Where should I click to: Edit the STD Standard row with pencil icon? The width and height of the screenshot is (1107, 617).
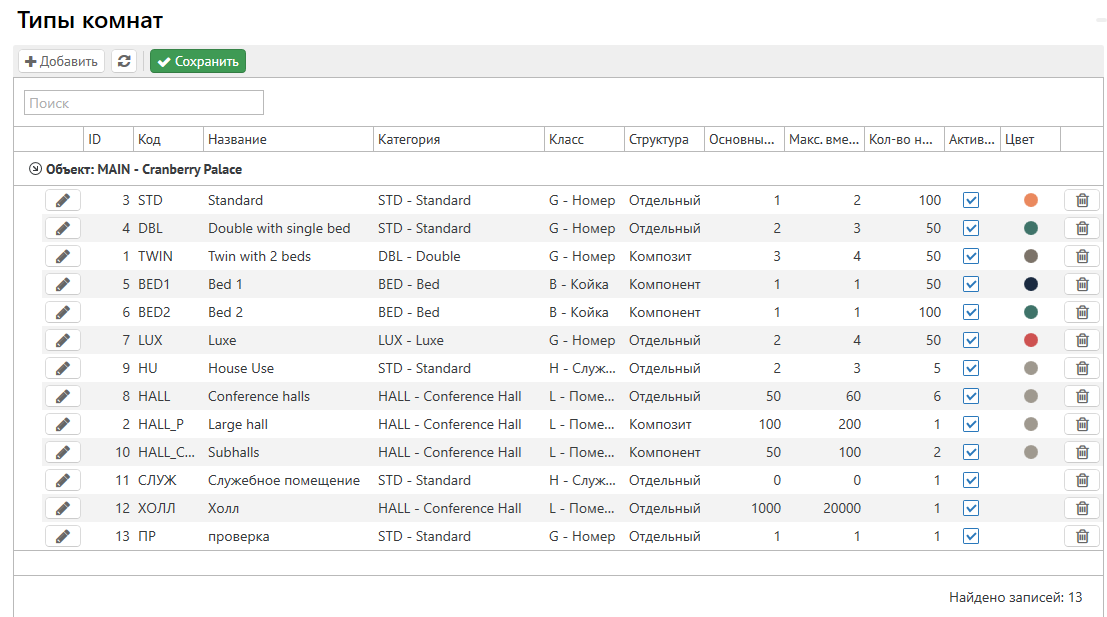pyautogui.click(x=62, y=200)
